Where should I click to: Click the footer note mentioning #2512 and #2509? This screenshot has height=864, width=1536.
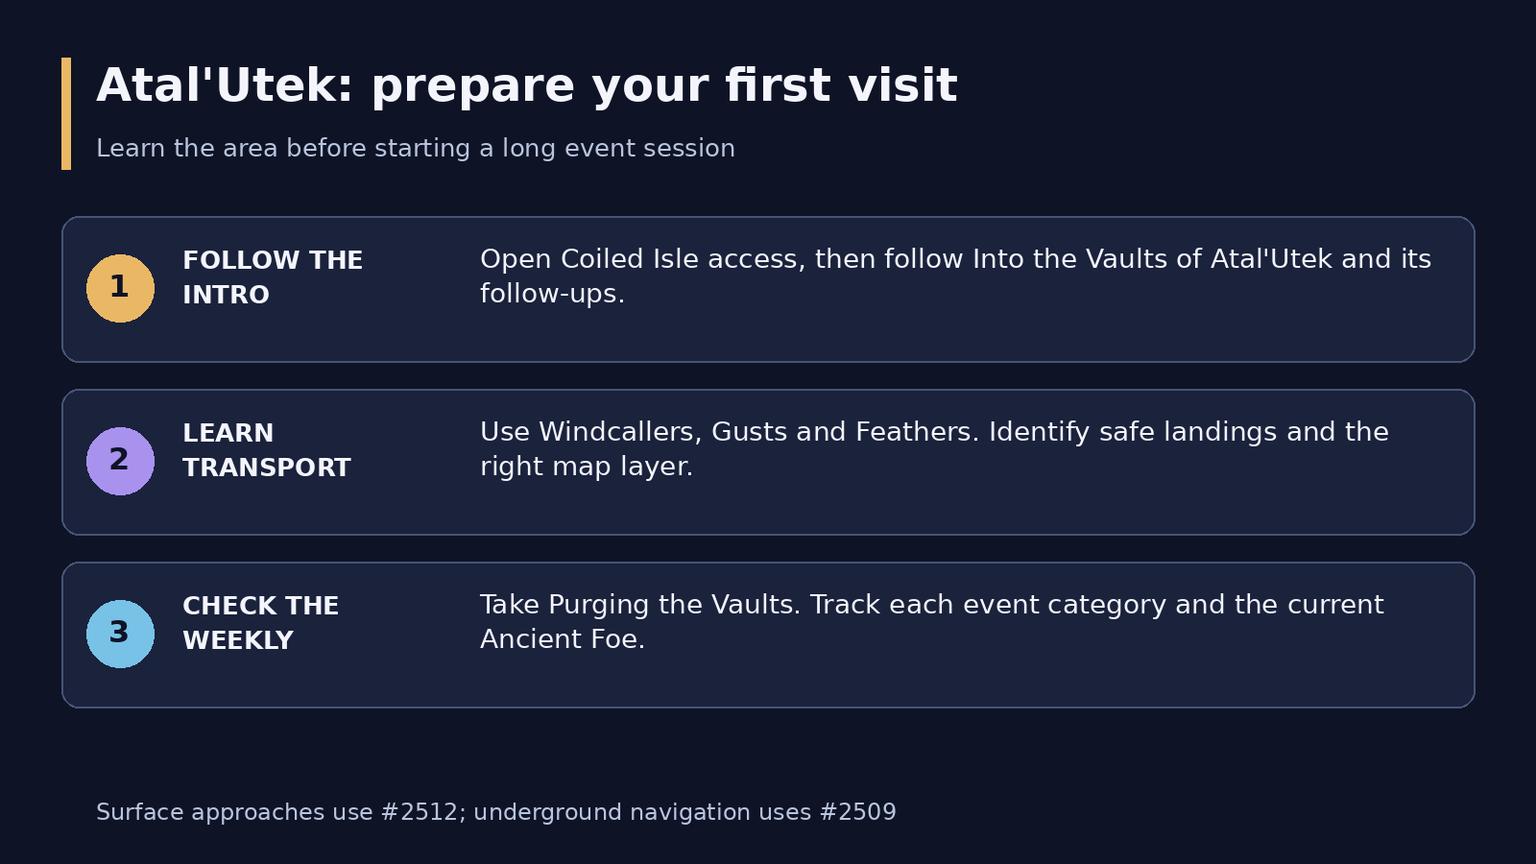tap(496, 812)
